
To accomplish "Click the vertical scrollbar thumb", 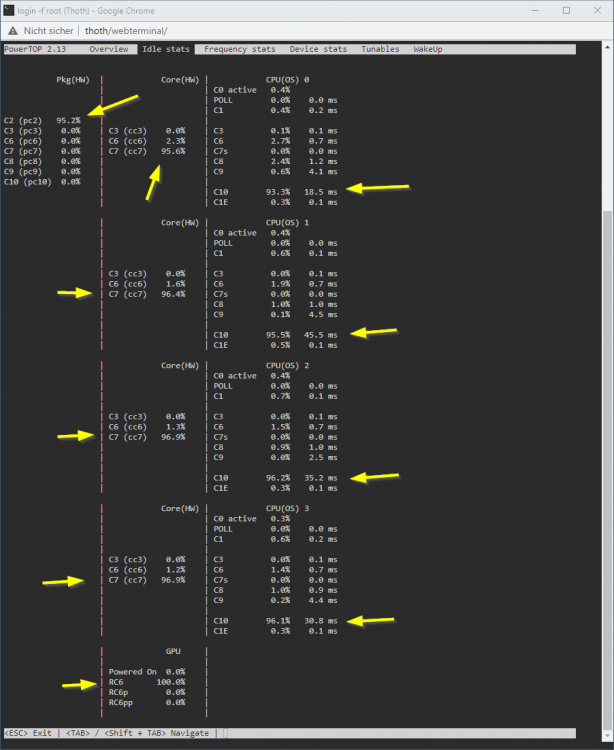I will [607, 471].
